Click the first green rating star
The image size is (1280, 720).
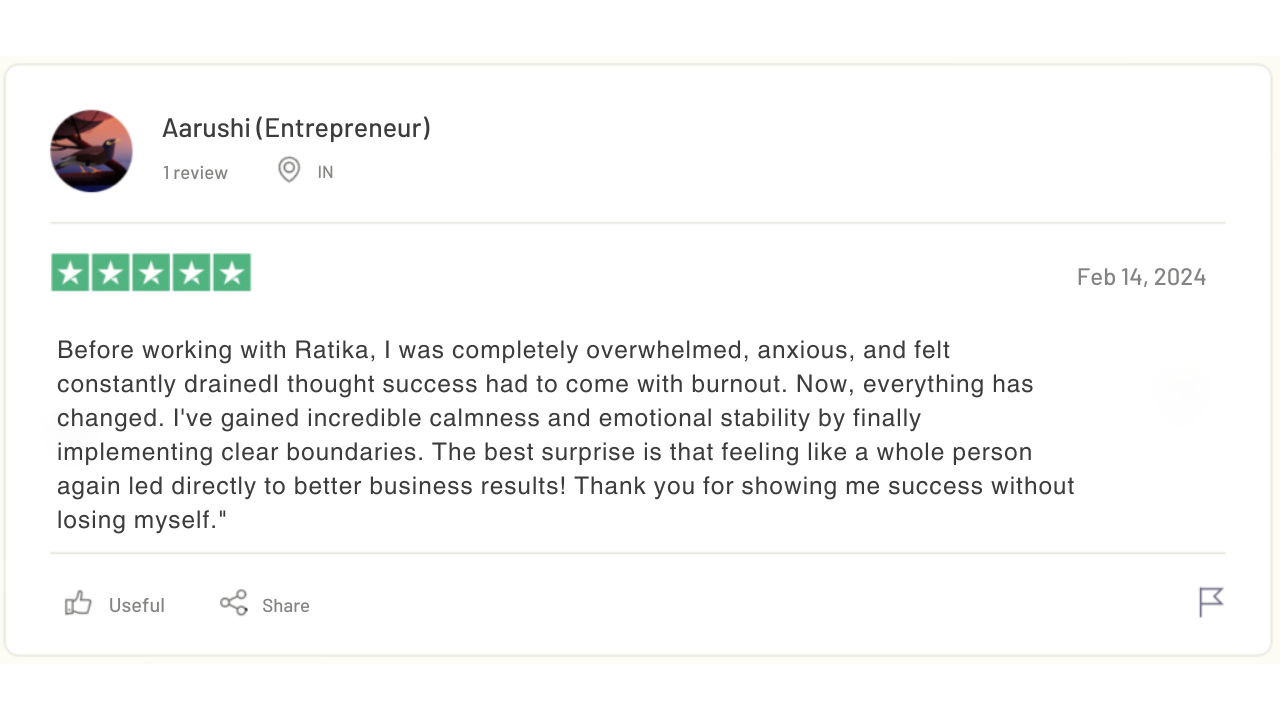point(70,273)
